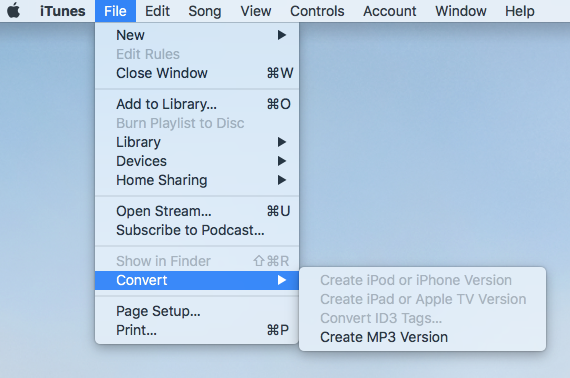Open the Edit menu
This screenshot has width=570, height=378.
coord(157,11)
